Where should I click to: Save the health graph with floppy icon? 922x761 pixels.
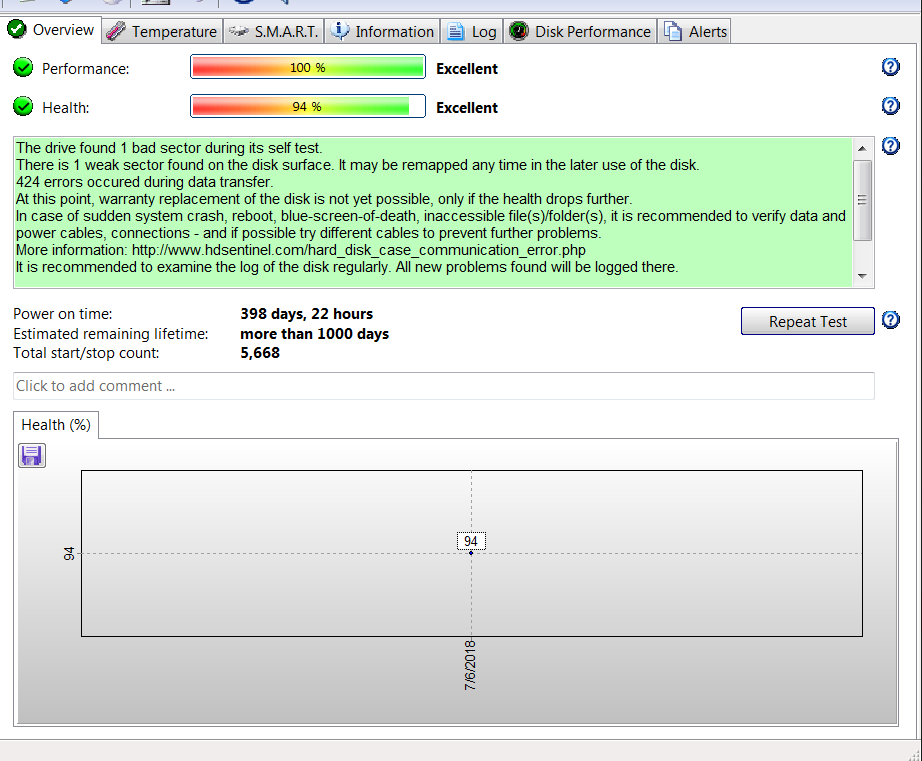tap(32, 456)
